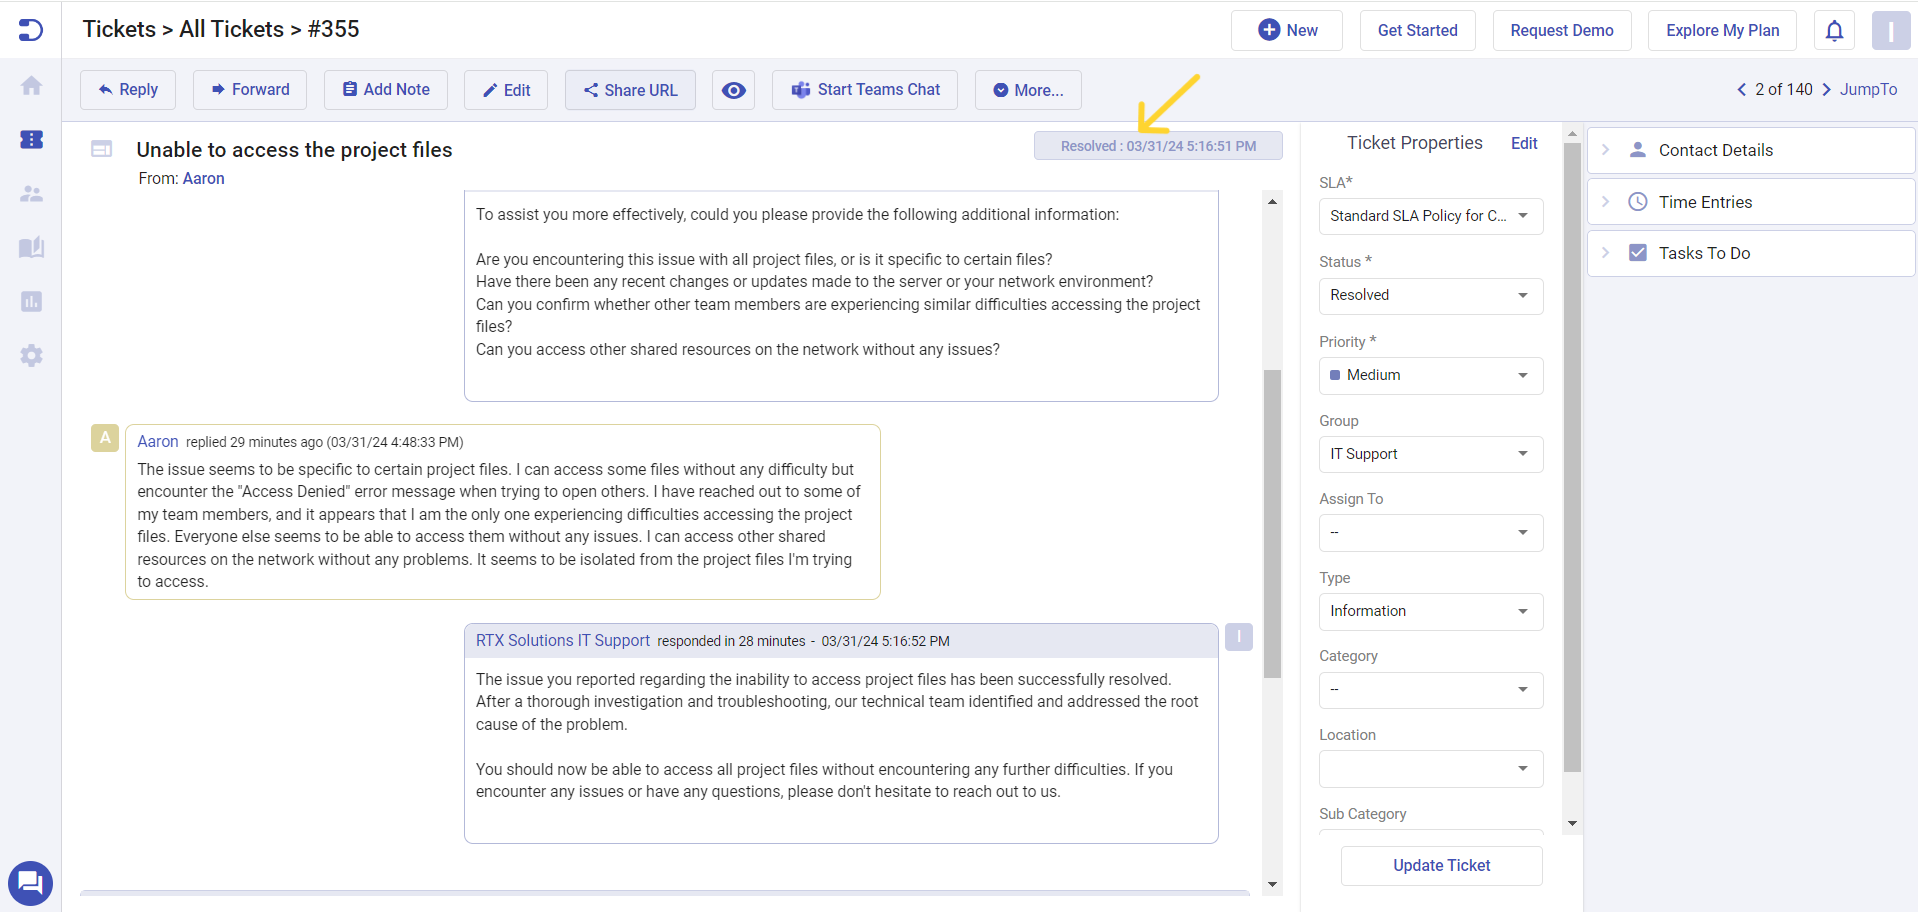The width and height of the screenshot is (1918, 912).
Task: Open the Group dropdown showing IT Support
Action: pyautogui.click(x=1430, y=454)
